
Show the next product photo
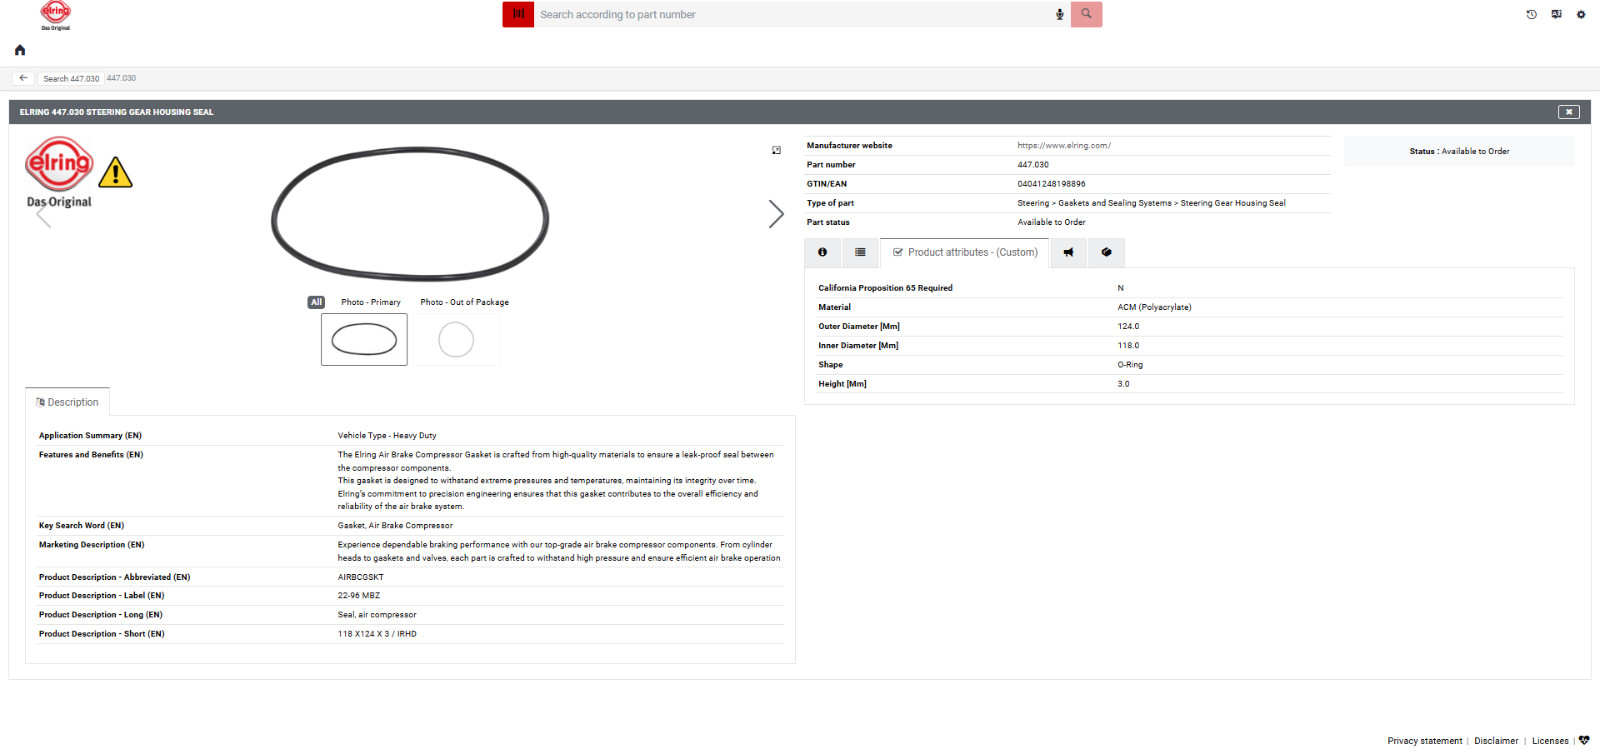(776, 214)
